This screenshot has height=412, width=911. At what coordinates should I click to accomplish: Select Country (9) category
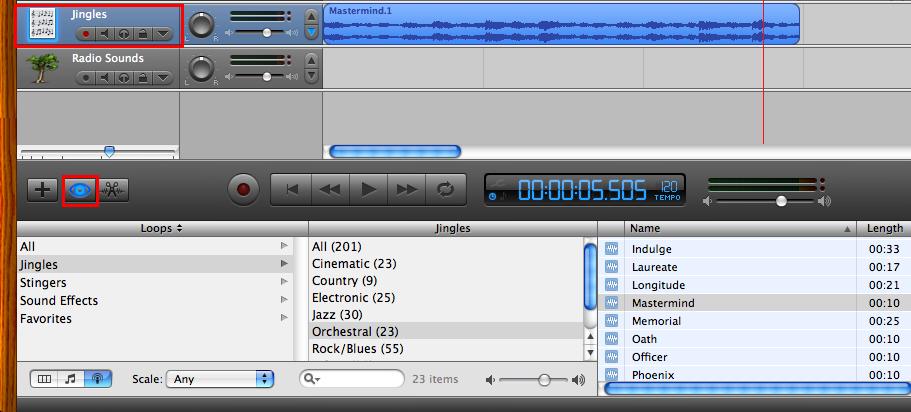click(x=446, y=280)
